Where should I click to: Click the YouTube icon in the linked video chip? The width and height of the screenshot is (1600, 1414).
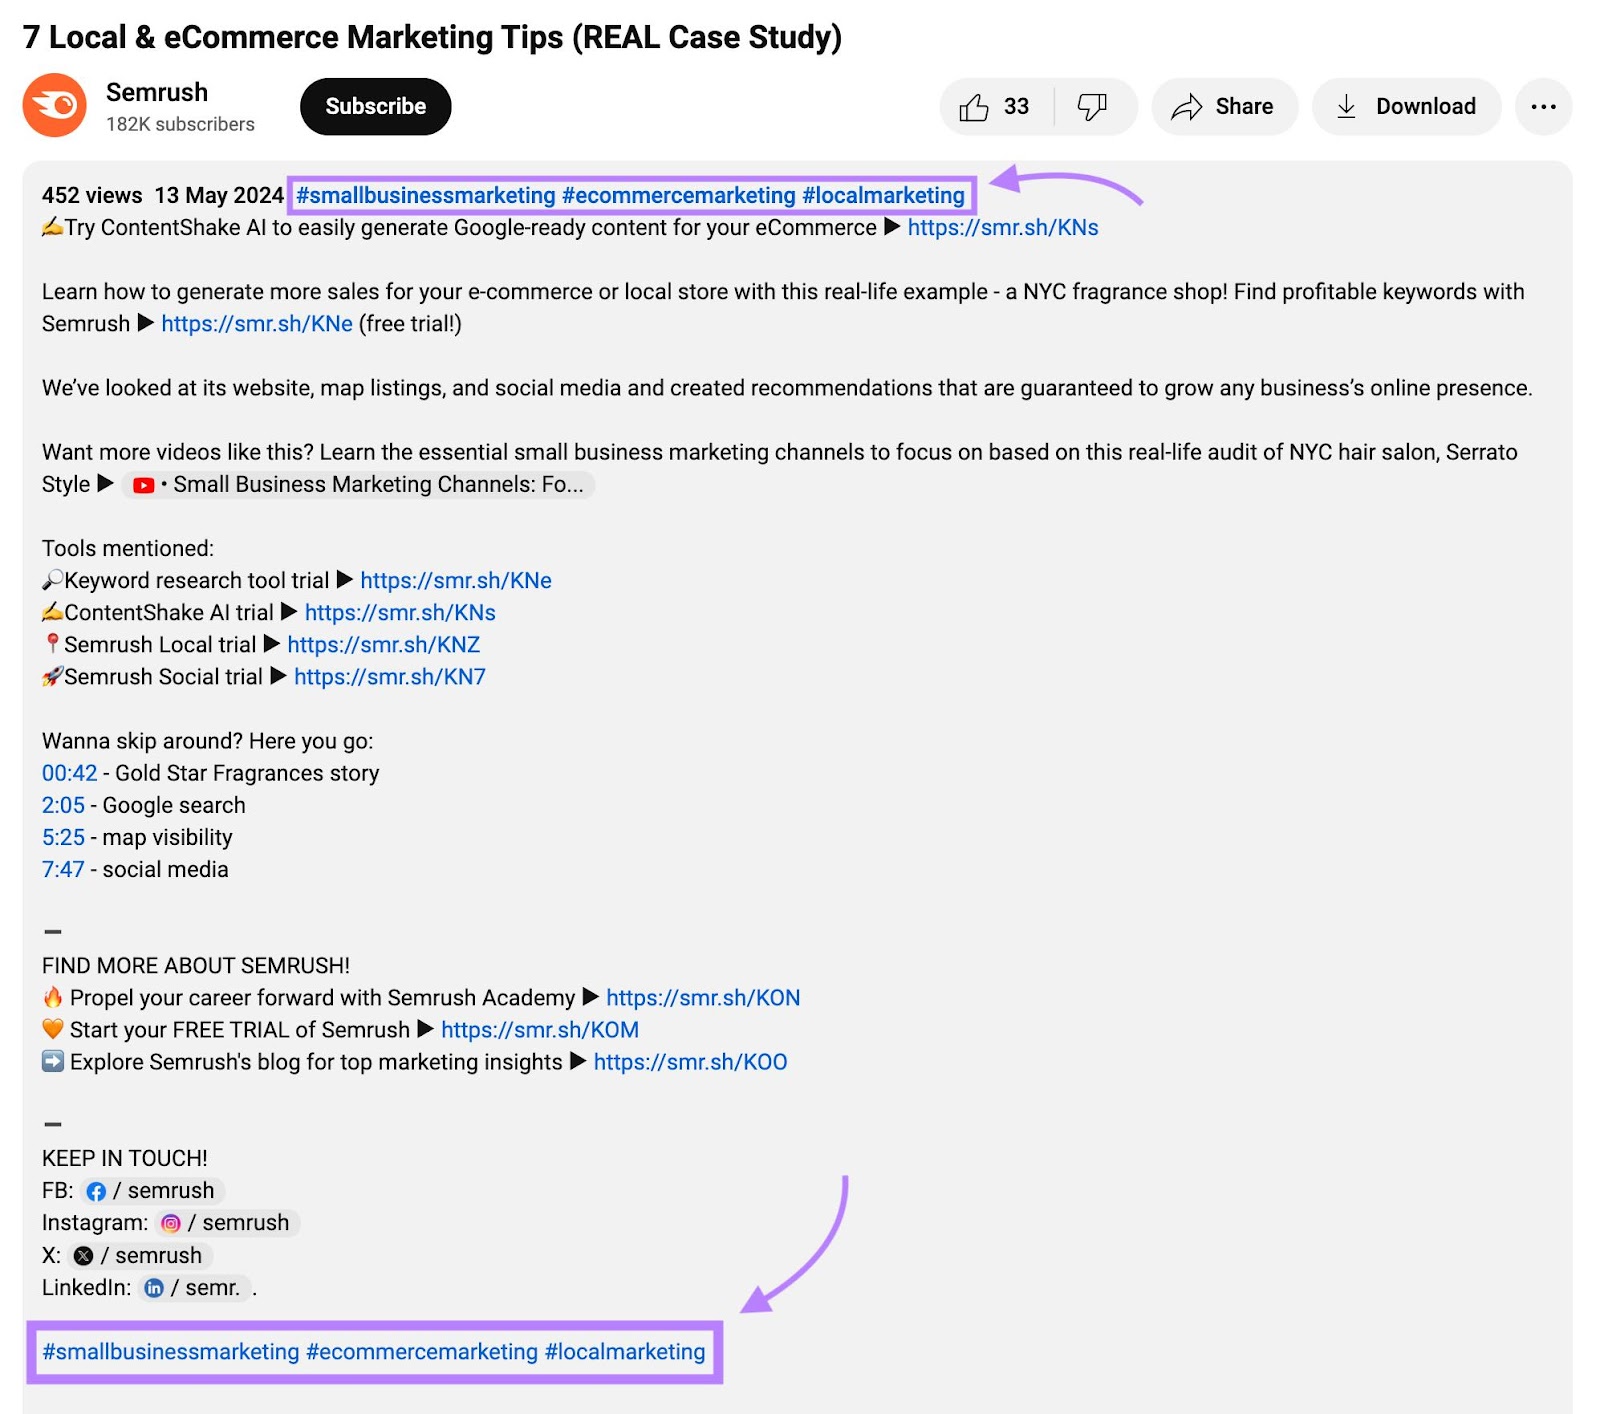point(143,484)
